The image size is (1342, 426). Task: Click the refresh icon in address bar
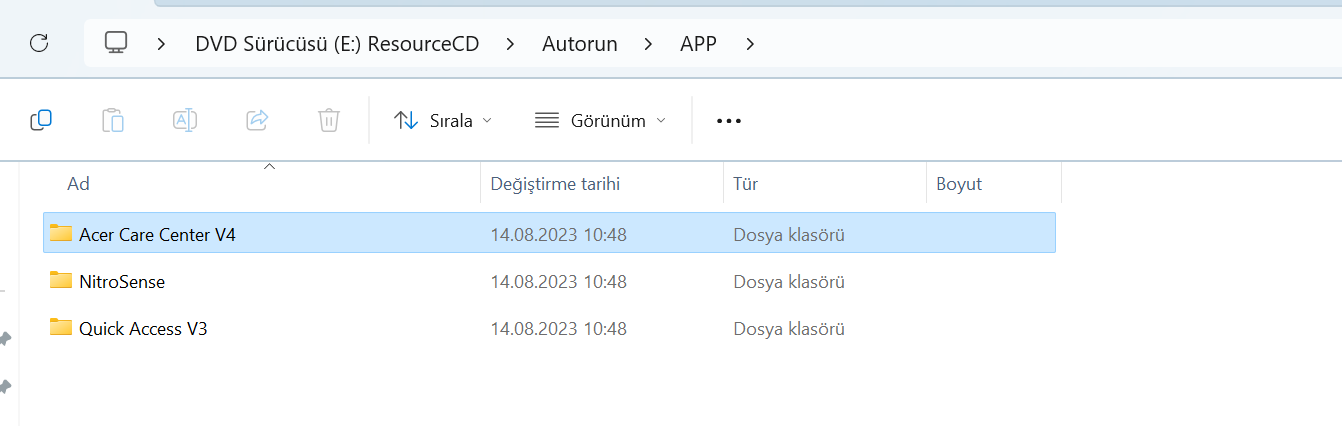point(39,44)
